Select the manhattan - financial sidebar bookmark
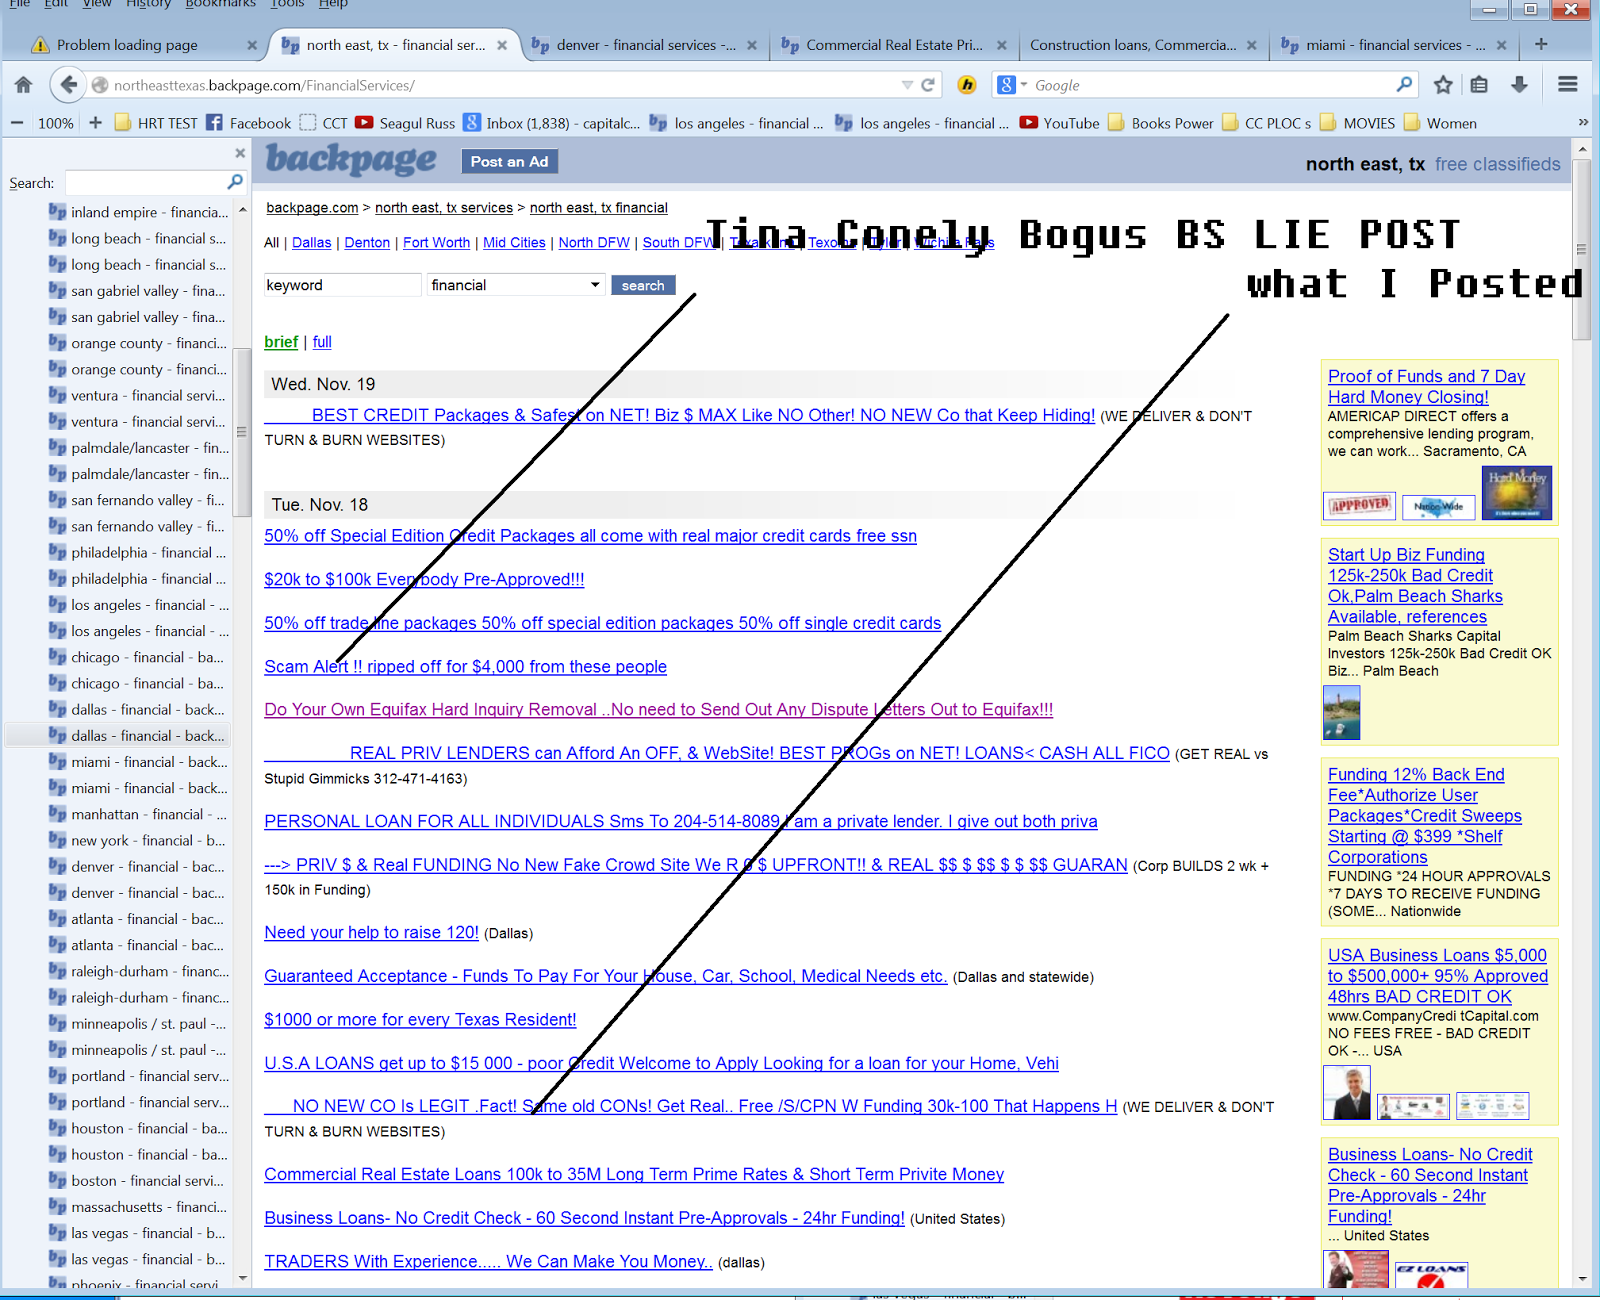Screen dimensions: 1600x1300 click(138, 814)
